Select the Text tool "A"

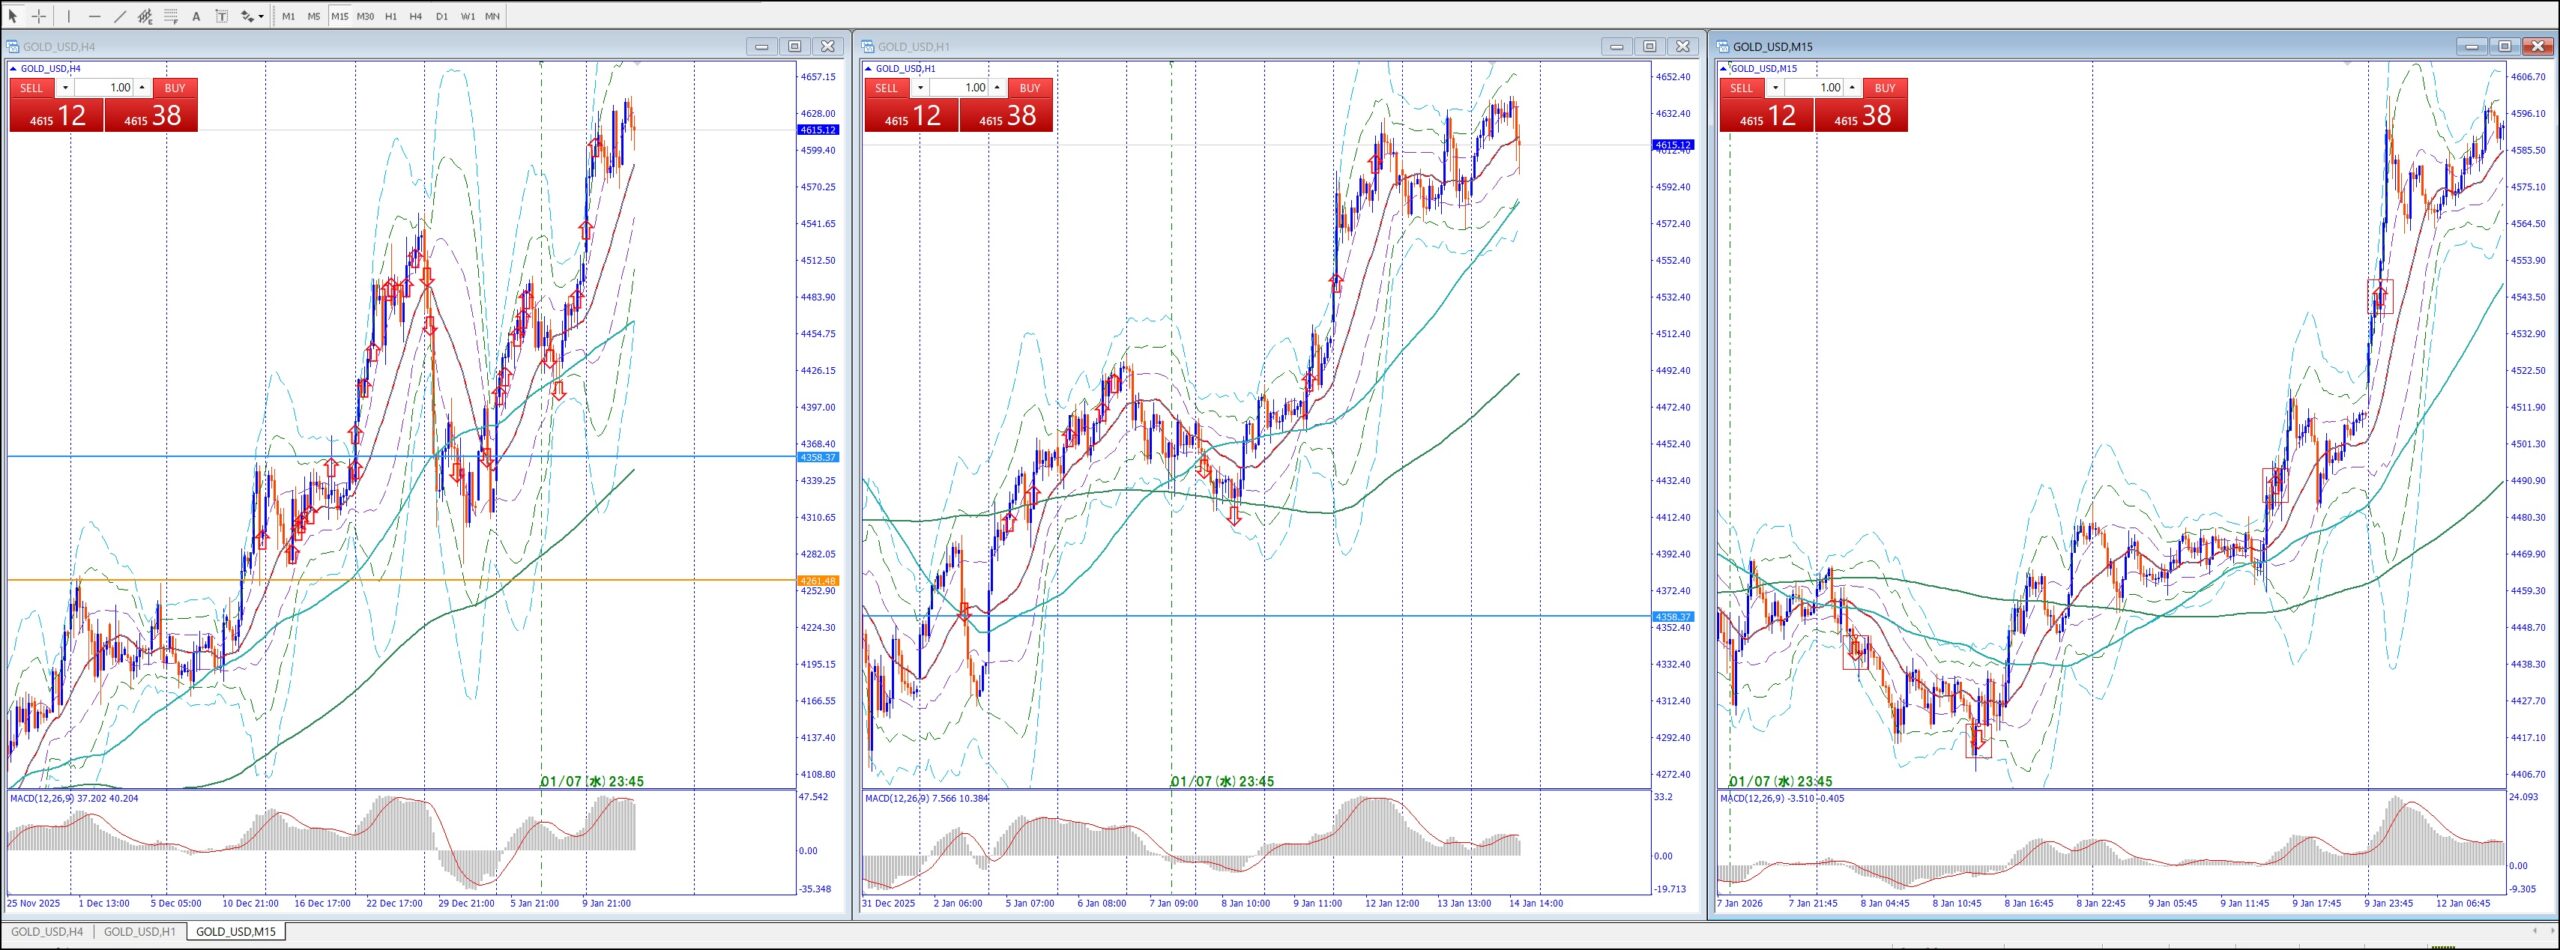click(x=196, y=16)
